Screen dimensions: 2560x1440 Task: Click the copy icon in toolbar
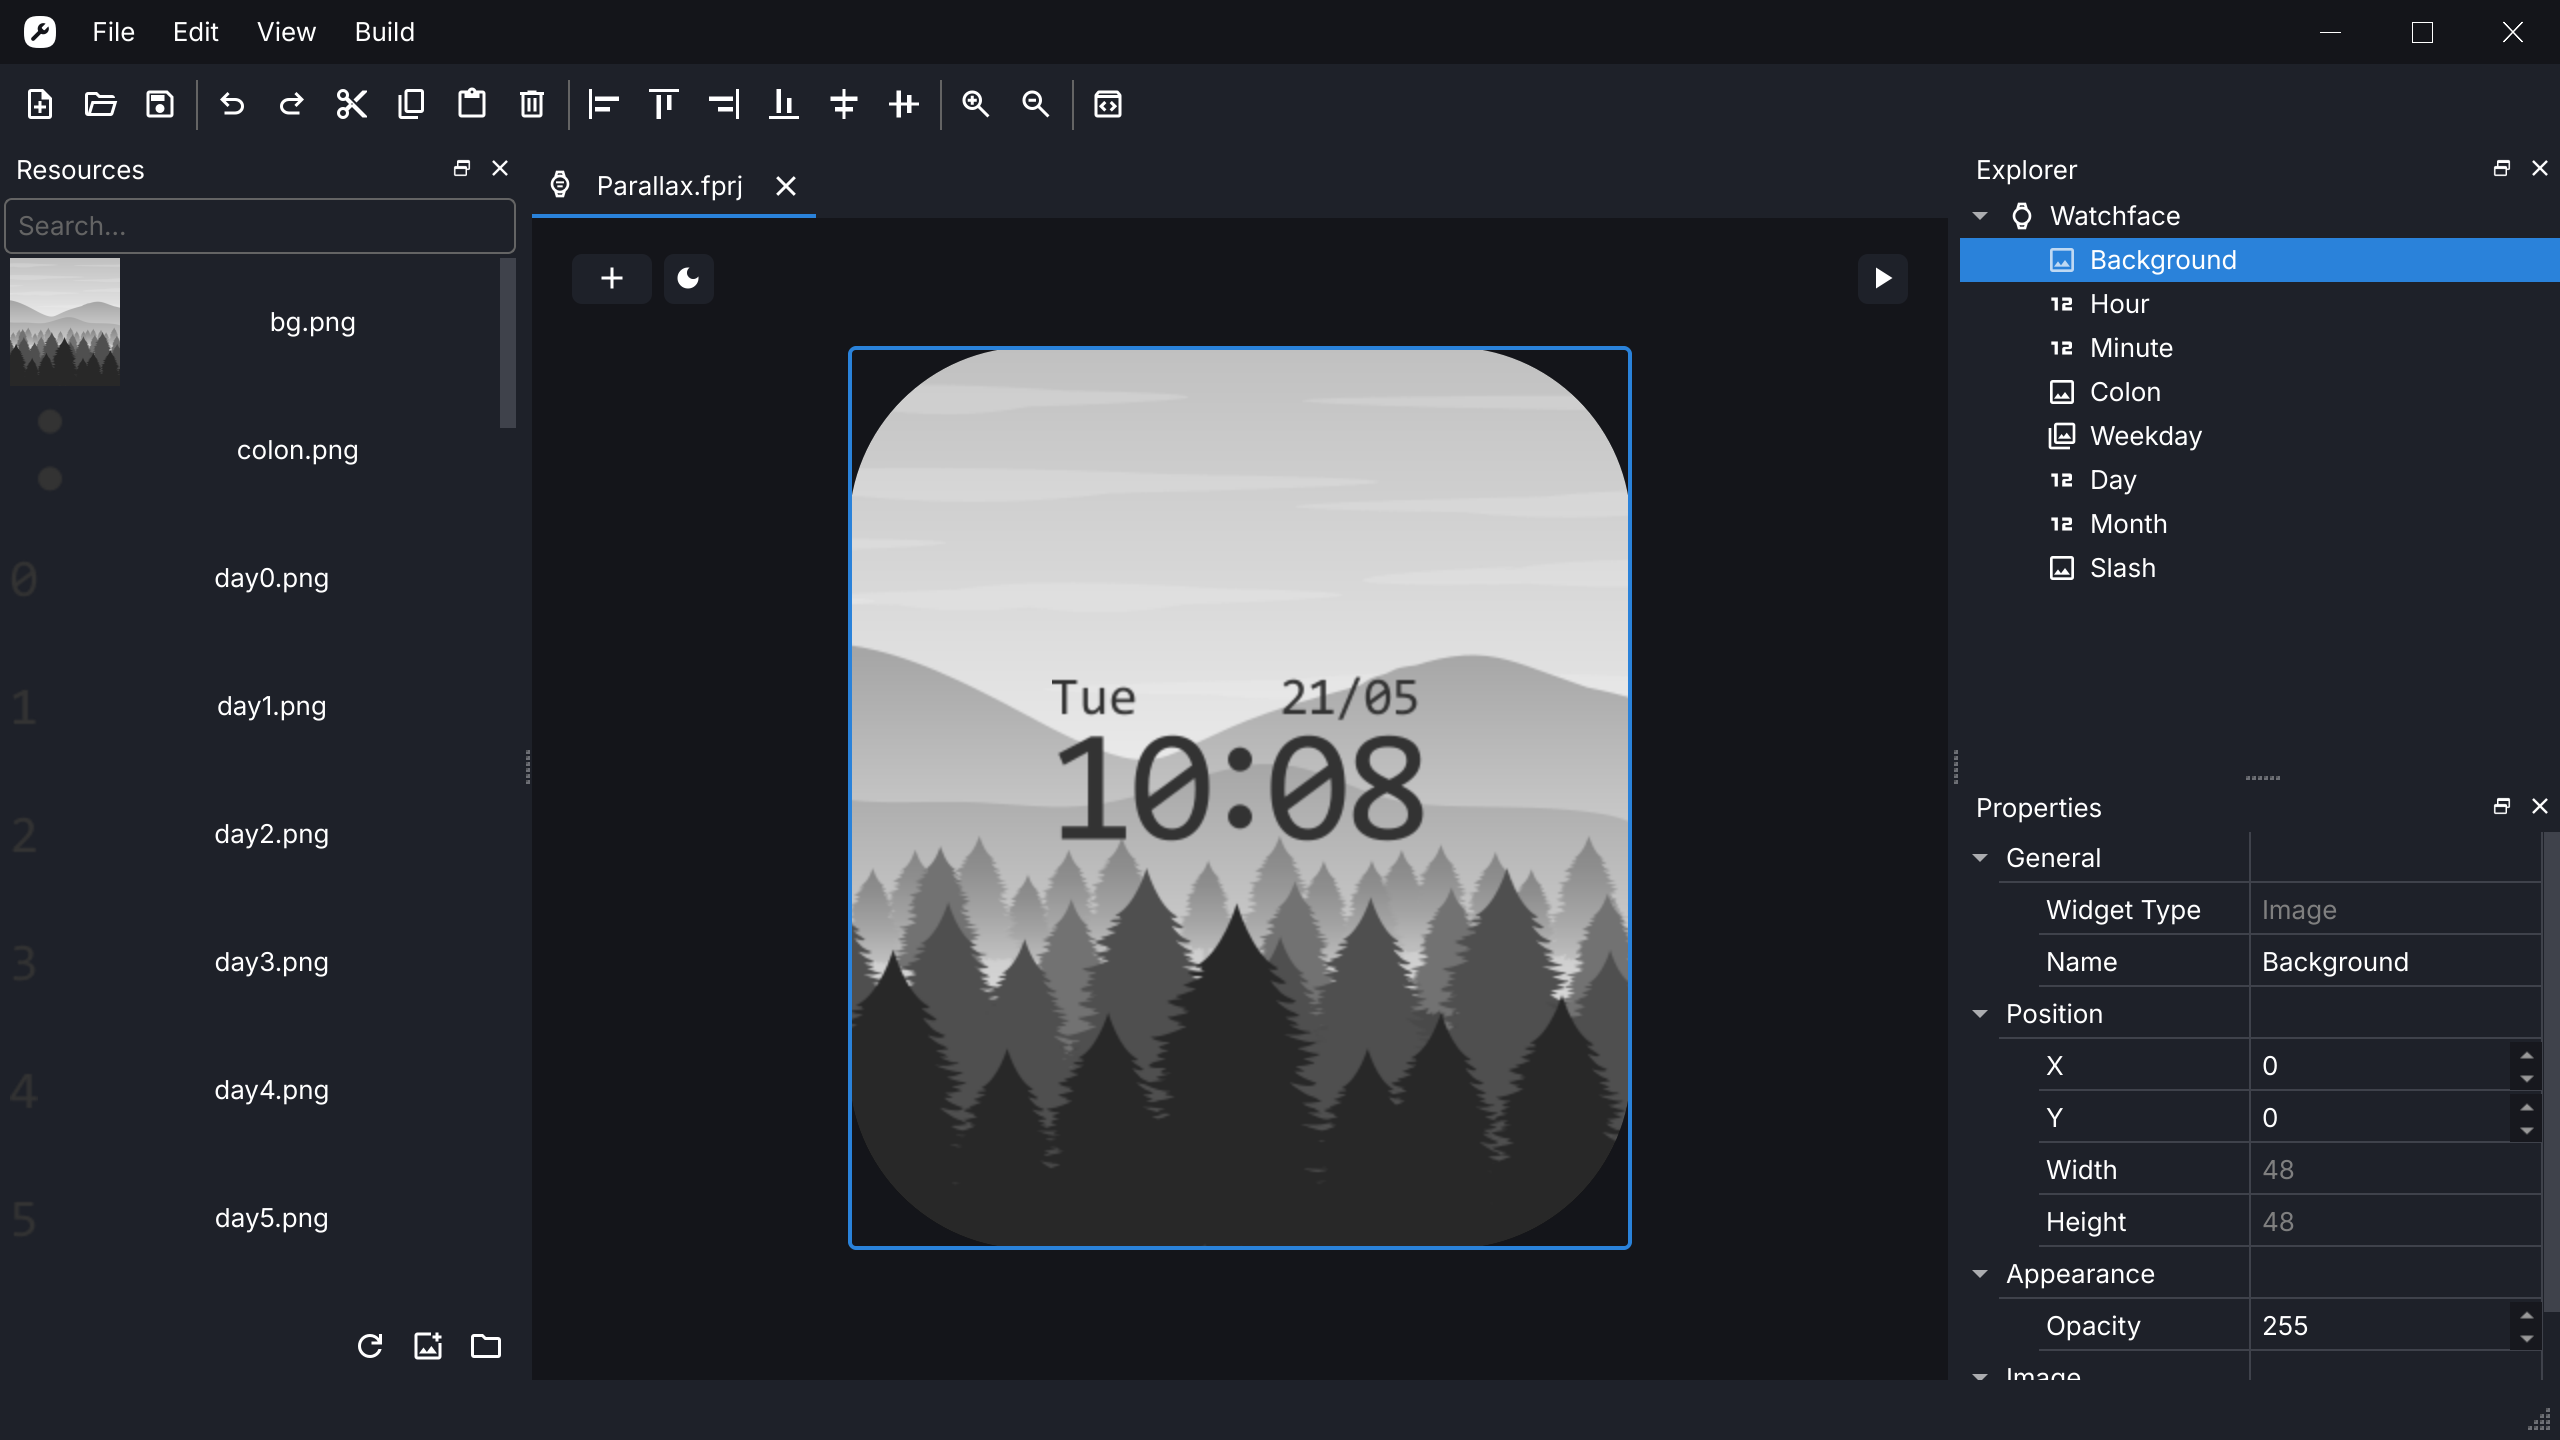pyautogui.click(x=410, y=102)
